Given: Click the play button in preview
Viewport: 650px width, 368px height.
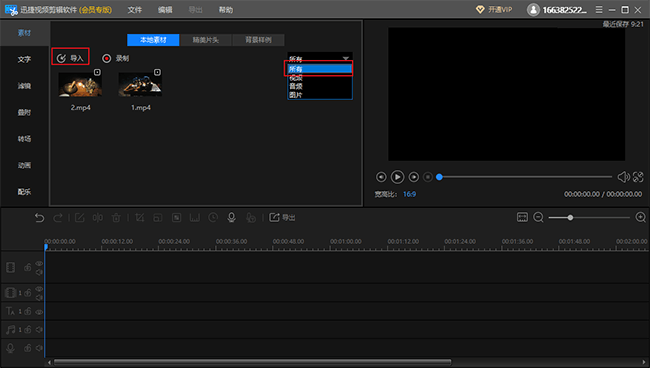Looking at the screenshot, I should (397, 177).
